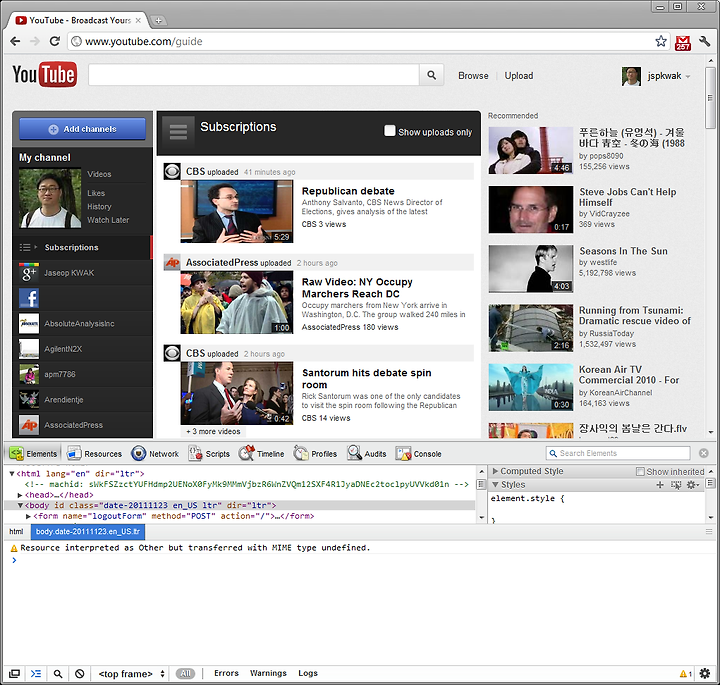
Task: Open DevTools Resources panel
Action: click(95, 454)
